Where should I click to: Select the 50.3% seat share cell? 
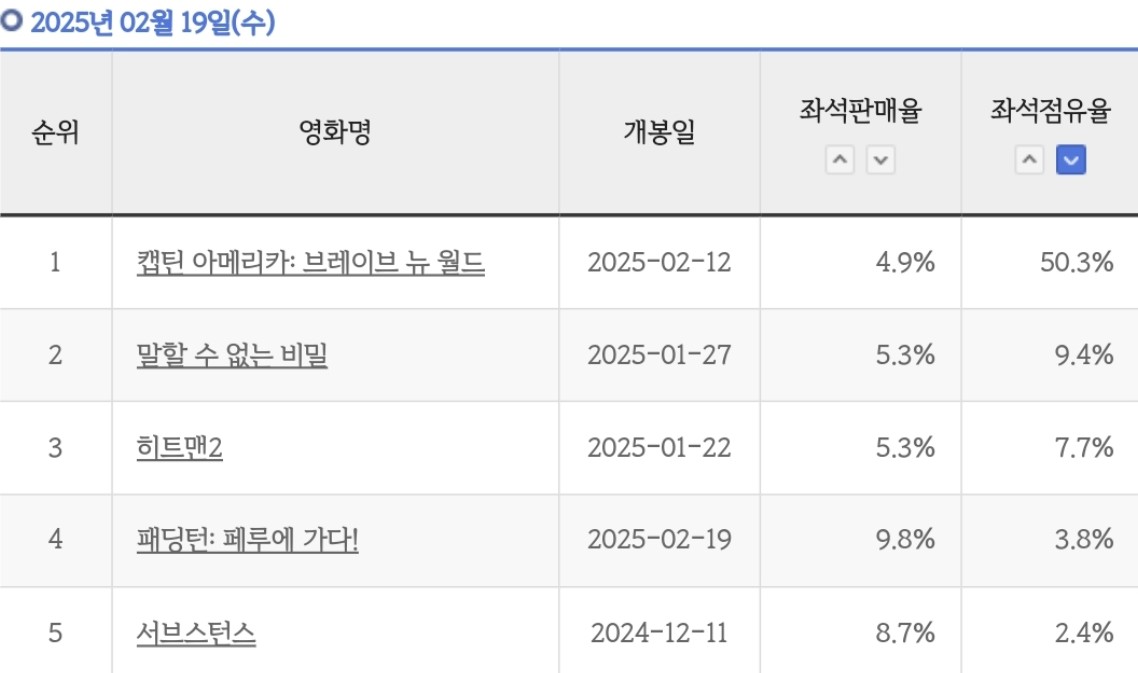click(x=1076, y=263)
